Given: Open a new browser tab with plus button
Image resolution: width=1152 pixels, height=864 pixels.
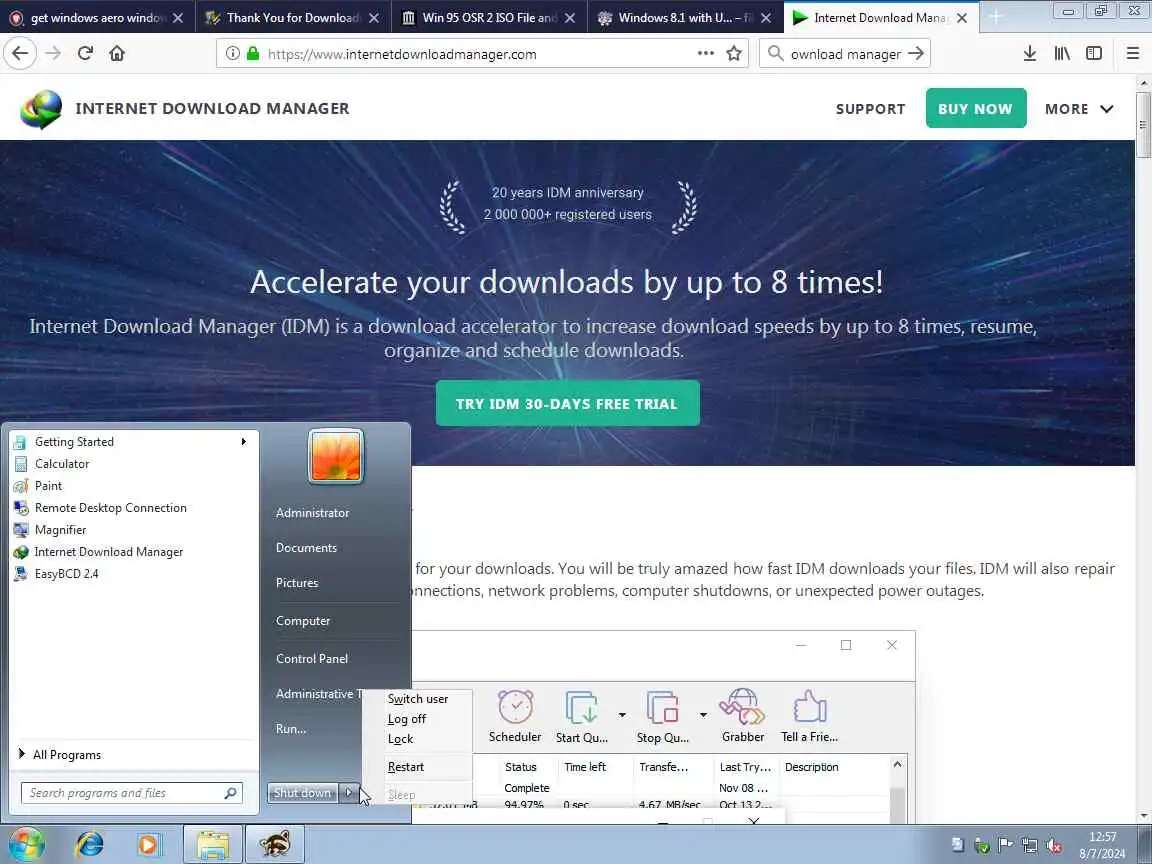Looking at the screenshot, I should (x=996, y=18).
